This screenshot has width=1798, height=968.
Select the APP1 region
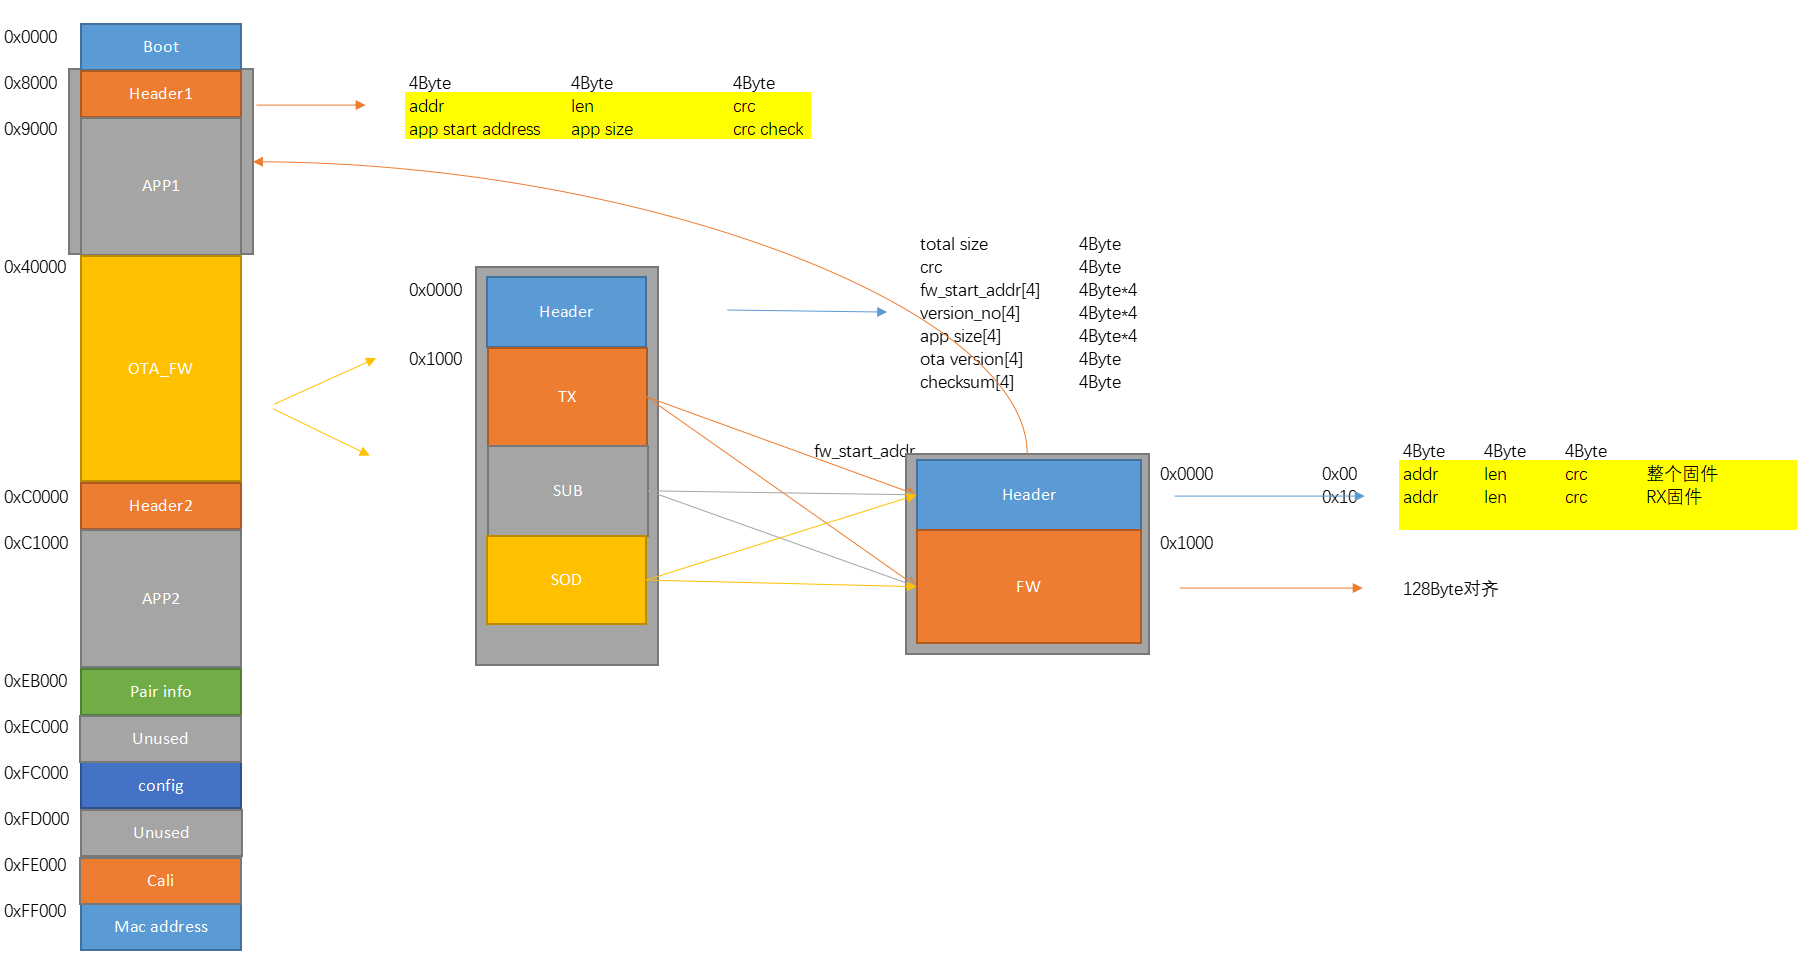tap(160, 185)
